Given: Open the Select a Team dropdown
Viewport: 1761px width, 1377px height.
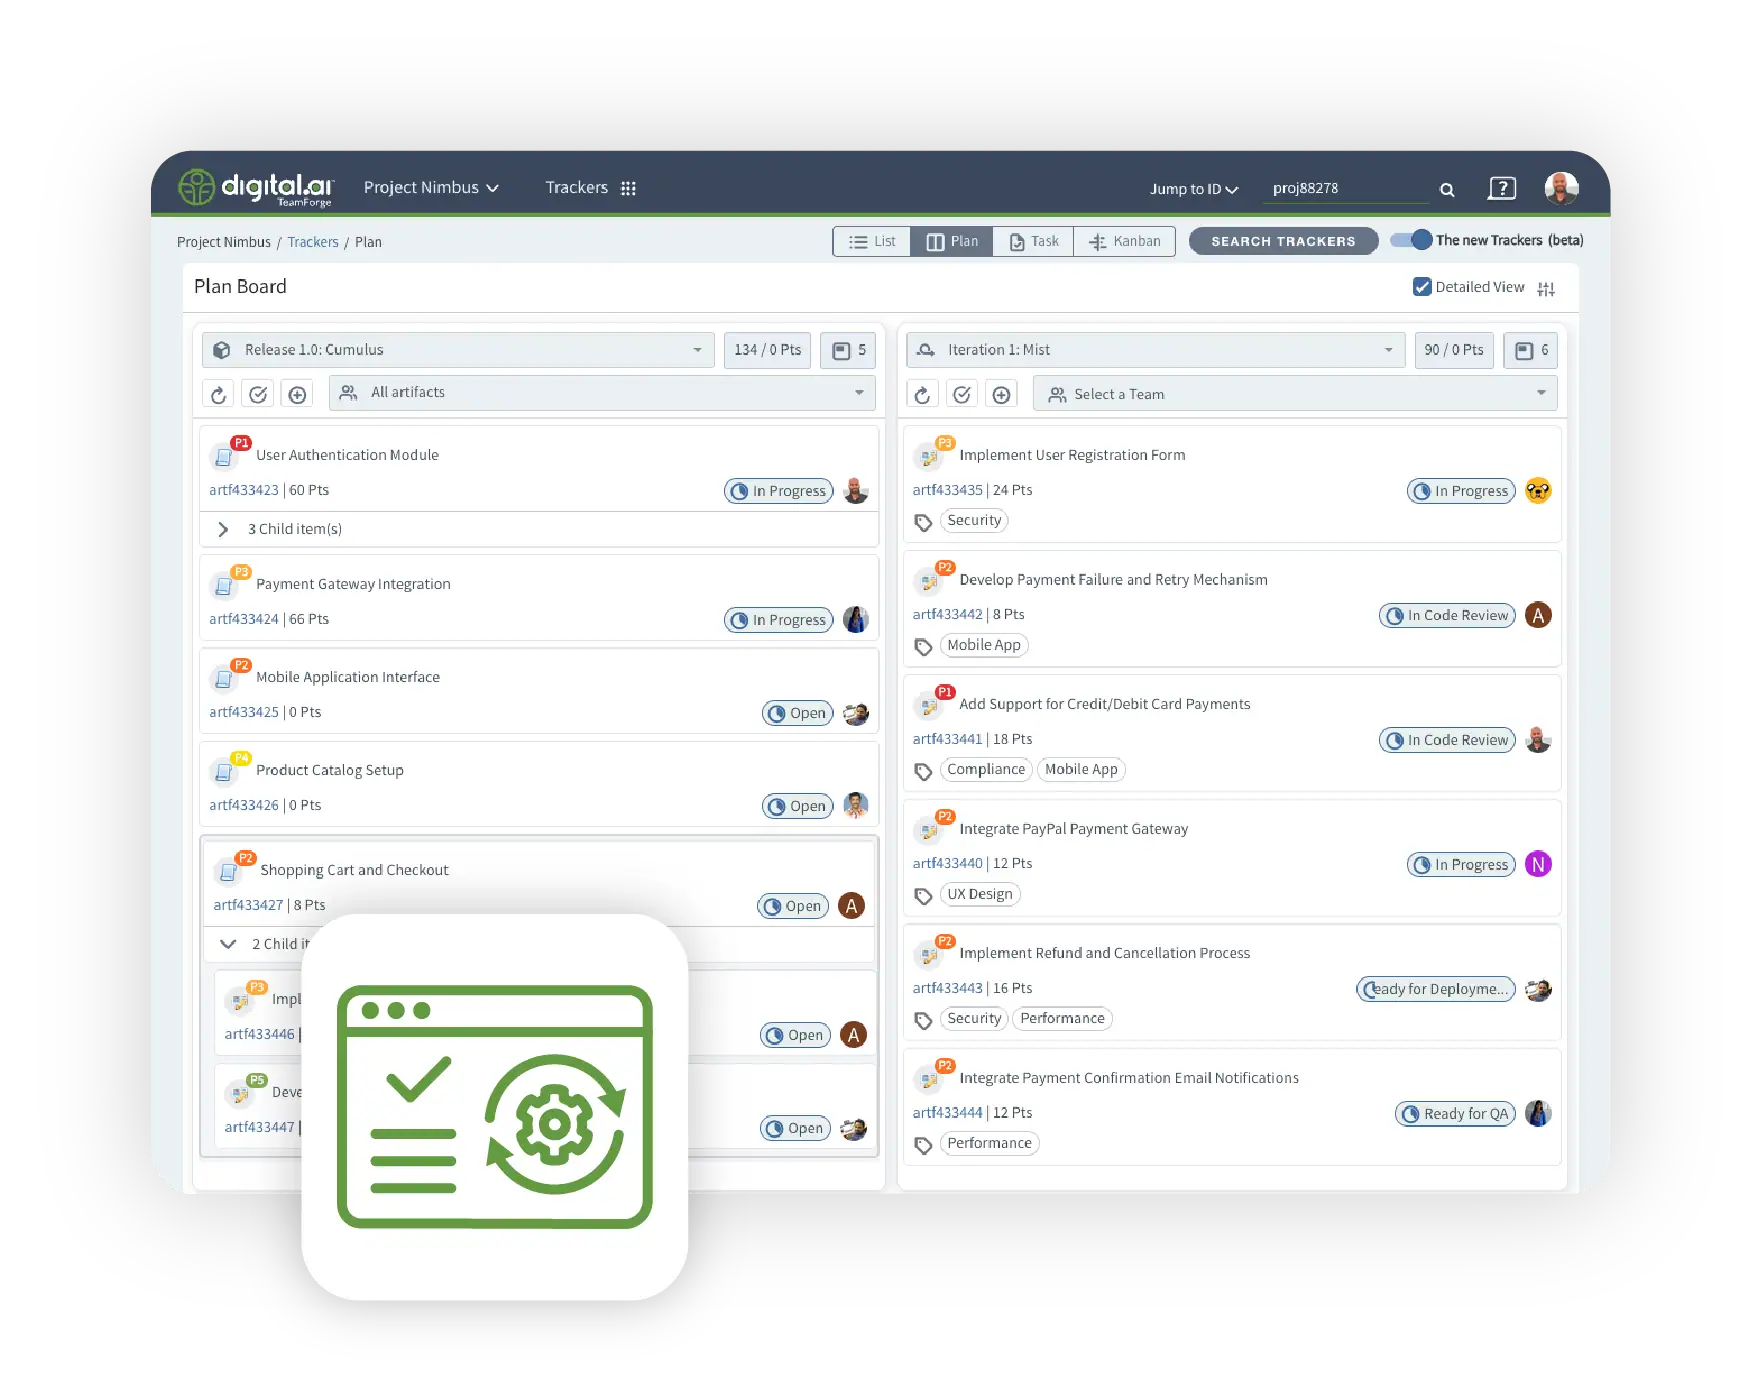Looking at the screenshot, I should (1295, 394).
